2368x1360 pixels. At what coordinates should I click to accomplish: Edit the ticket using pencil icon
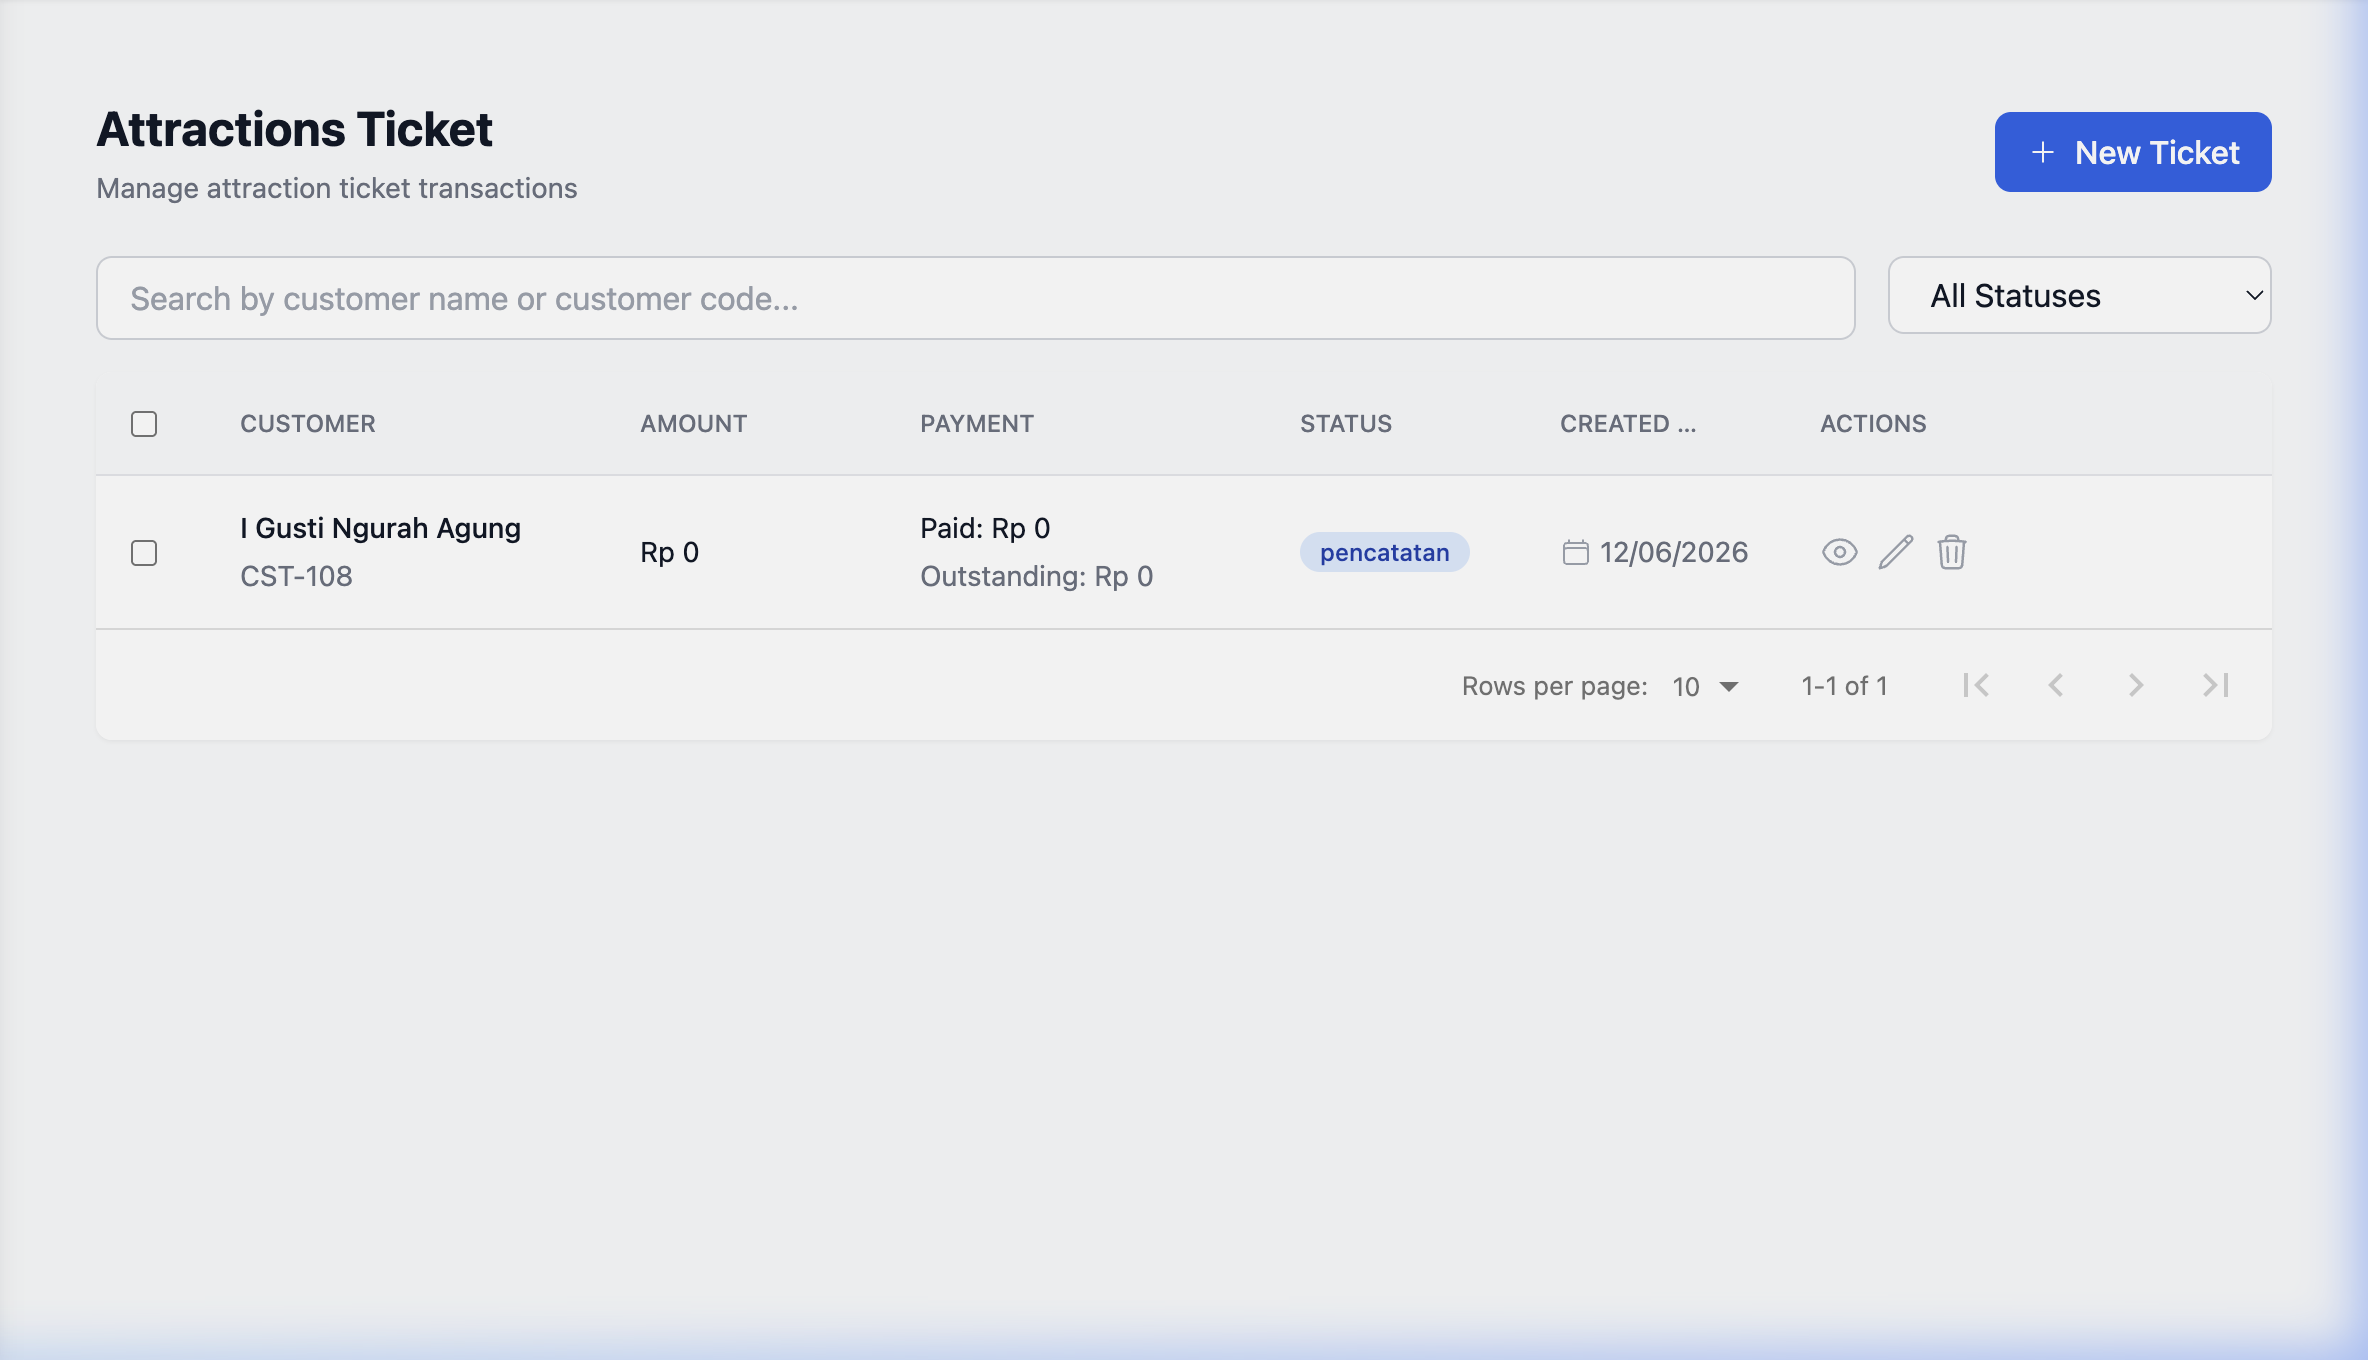[x=1895, y=552]
